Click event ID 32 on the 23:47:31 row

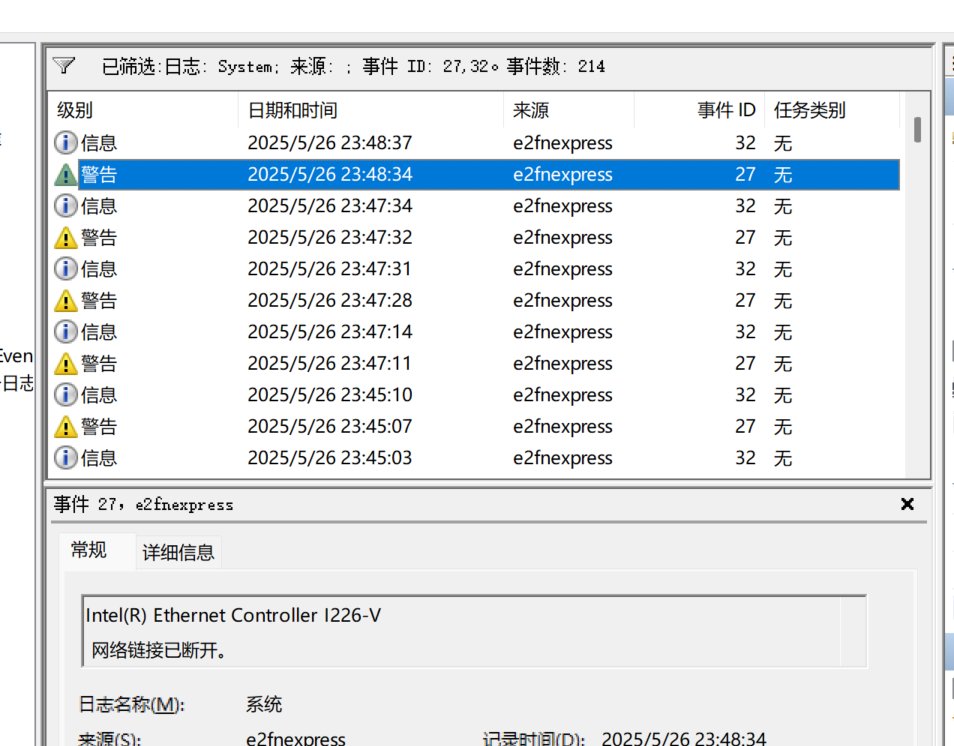coord(745,269)
